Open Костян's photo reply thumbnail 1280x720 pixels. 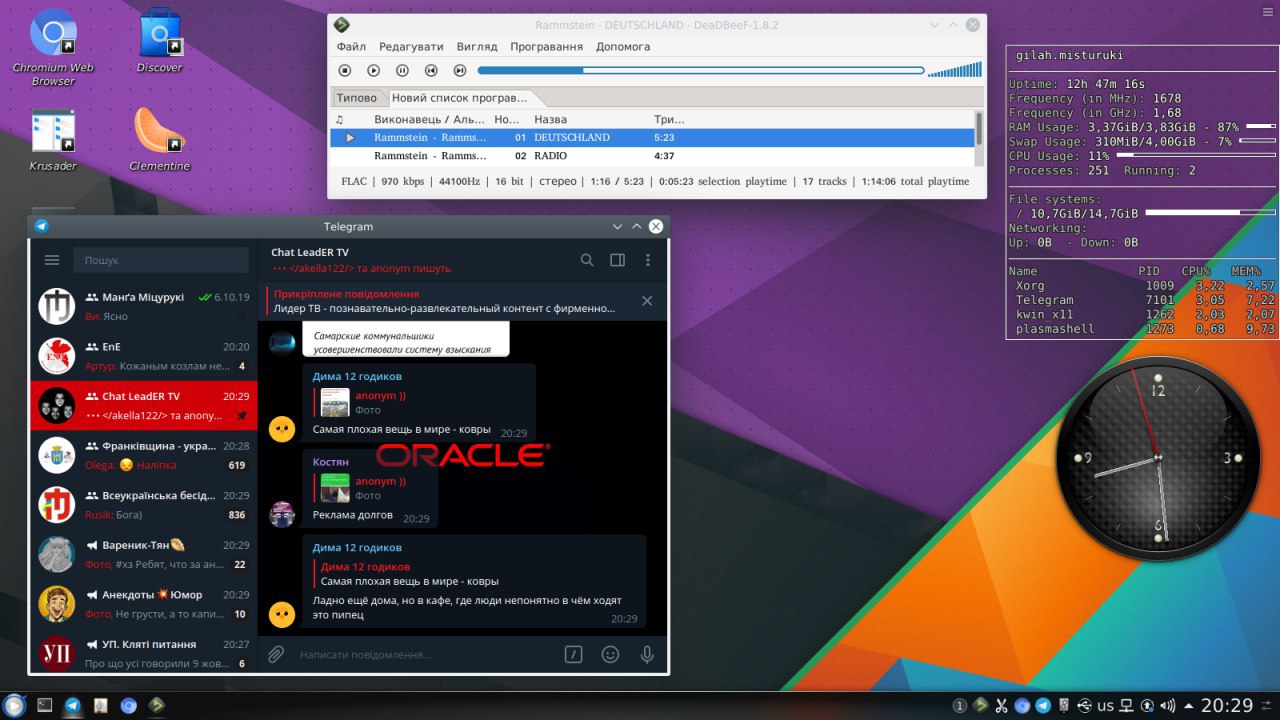[335, 488]
